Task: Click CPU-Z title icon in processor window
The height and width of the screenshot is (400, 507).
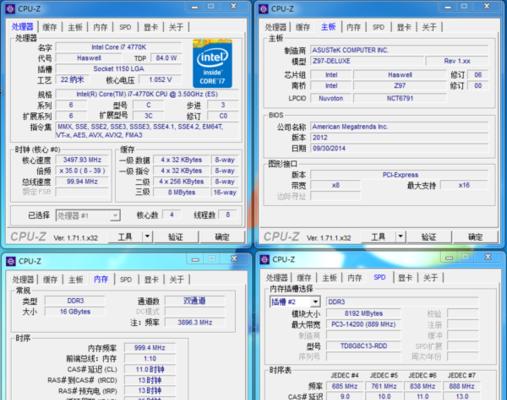Action: [10, 9]
